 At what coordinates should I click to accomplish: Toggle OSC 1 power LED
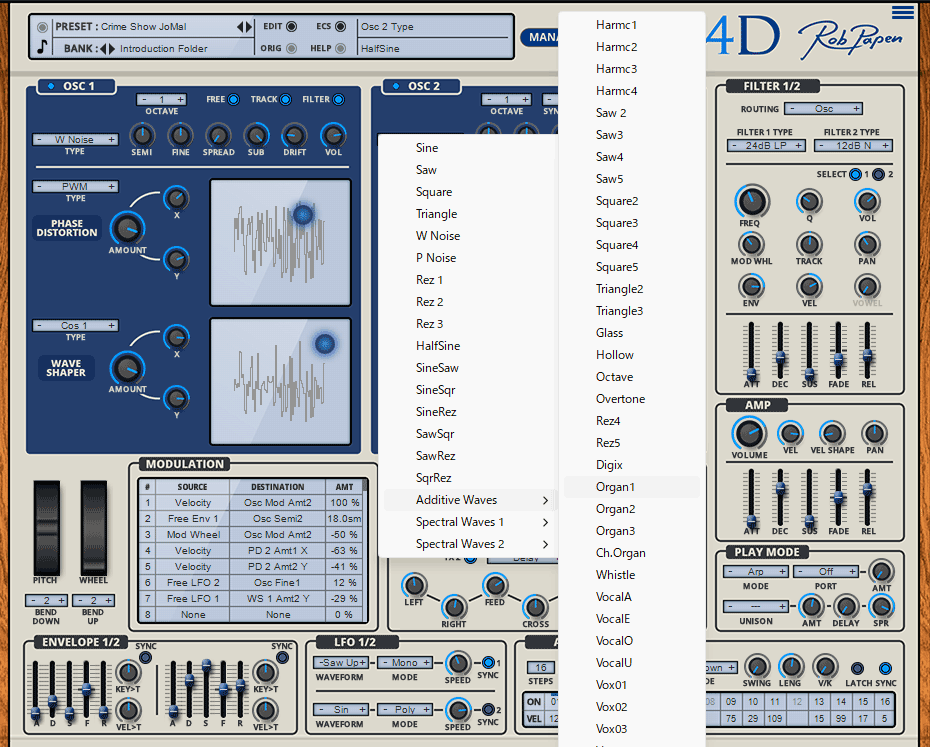[x=50, y=86]
